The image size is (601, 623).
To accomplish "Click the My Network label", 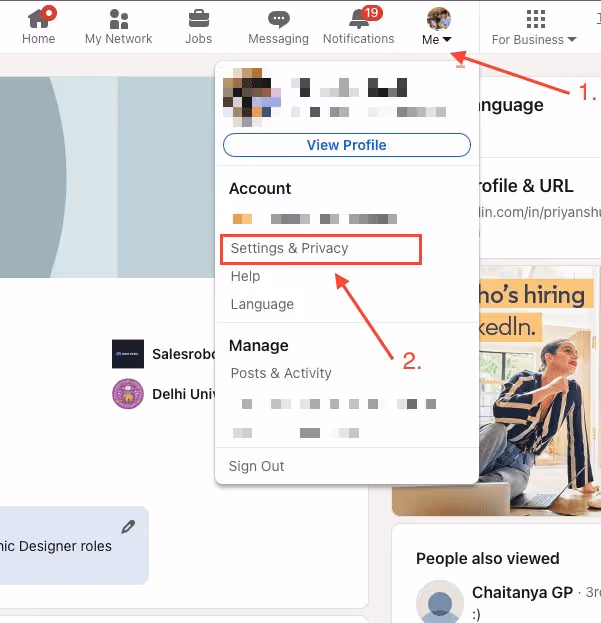I will pyautogui.click(x=118, y=39).
